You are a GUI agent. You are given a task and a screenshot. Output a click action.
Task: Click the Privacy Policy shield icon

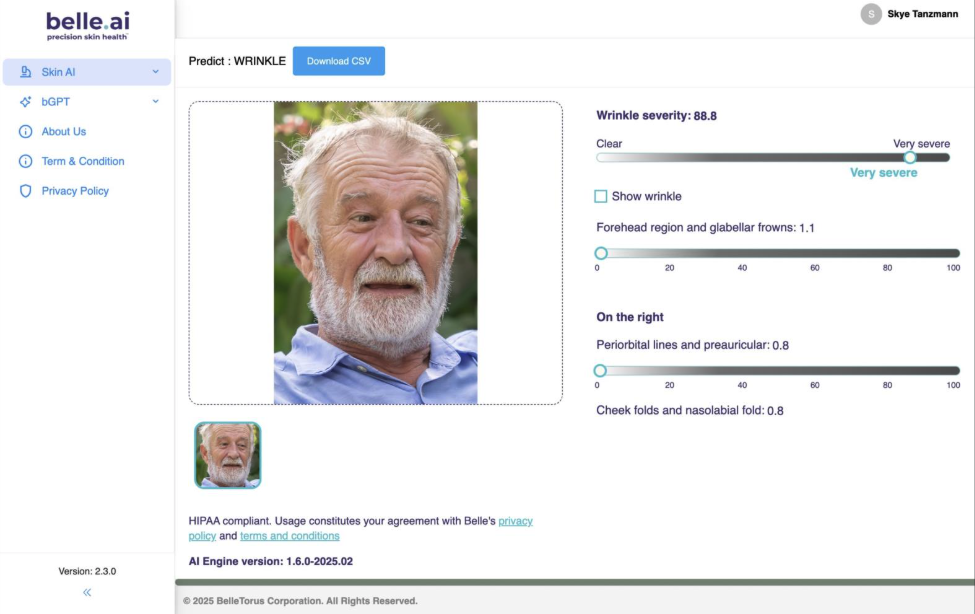coord(26,191)
